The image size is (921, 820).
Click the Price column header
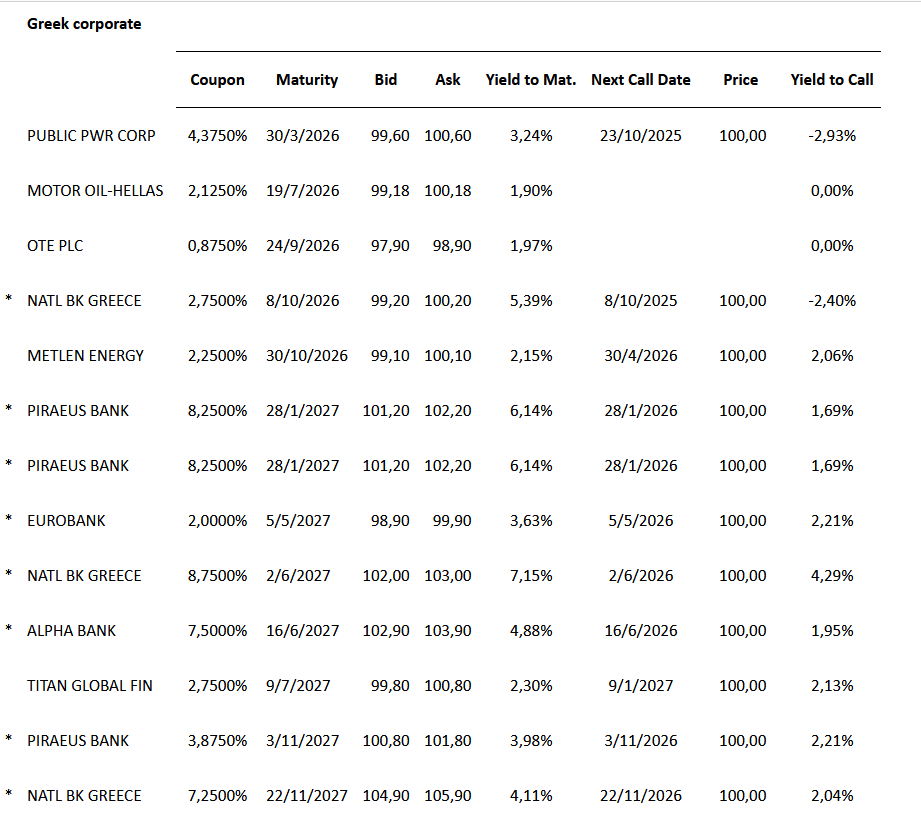click(x=741, y=80)
